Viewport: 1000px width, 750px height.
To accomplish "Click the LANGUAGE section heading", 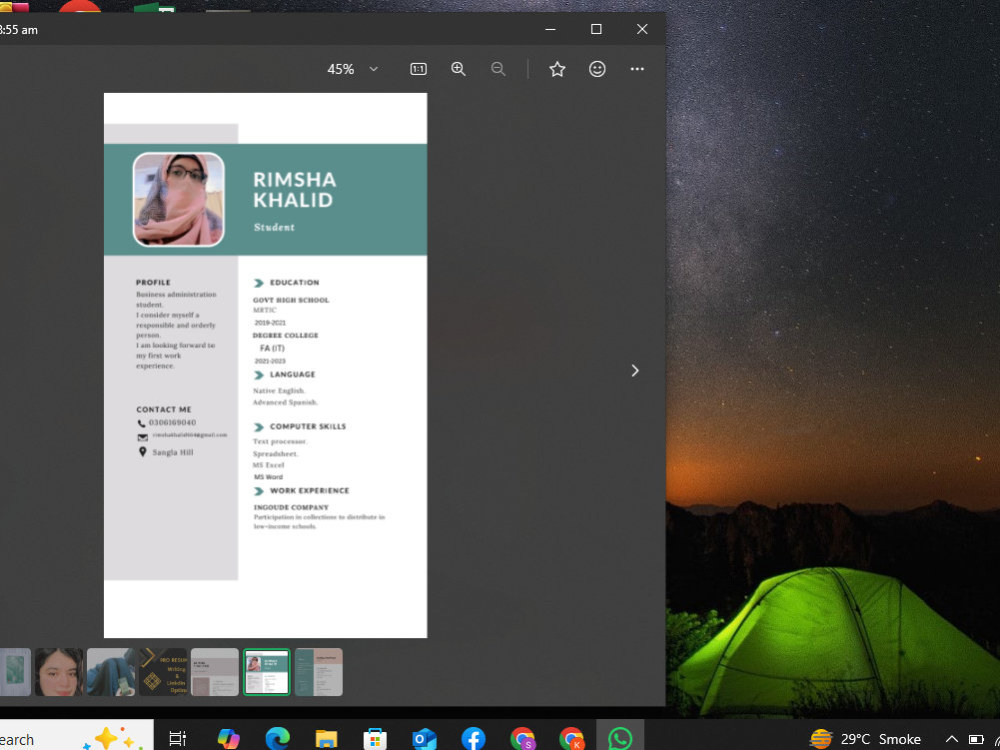I will 292,374.
